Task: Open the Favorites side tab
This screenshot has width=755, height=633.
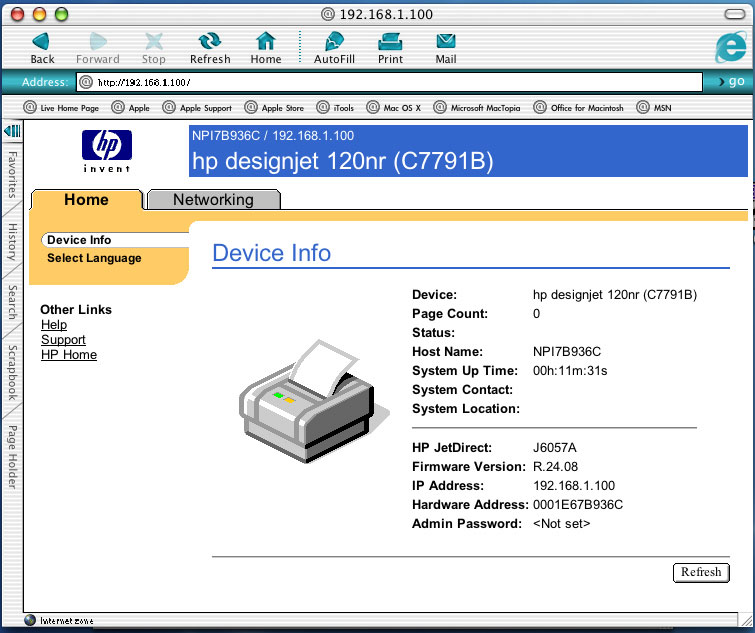Action: (12, 175)
